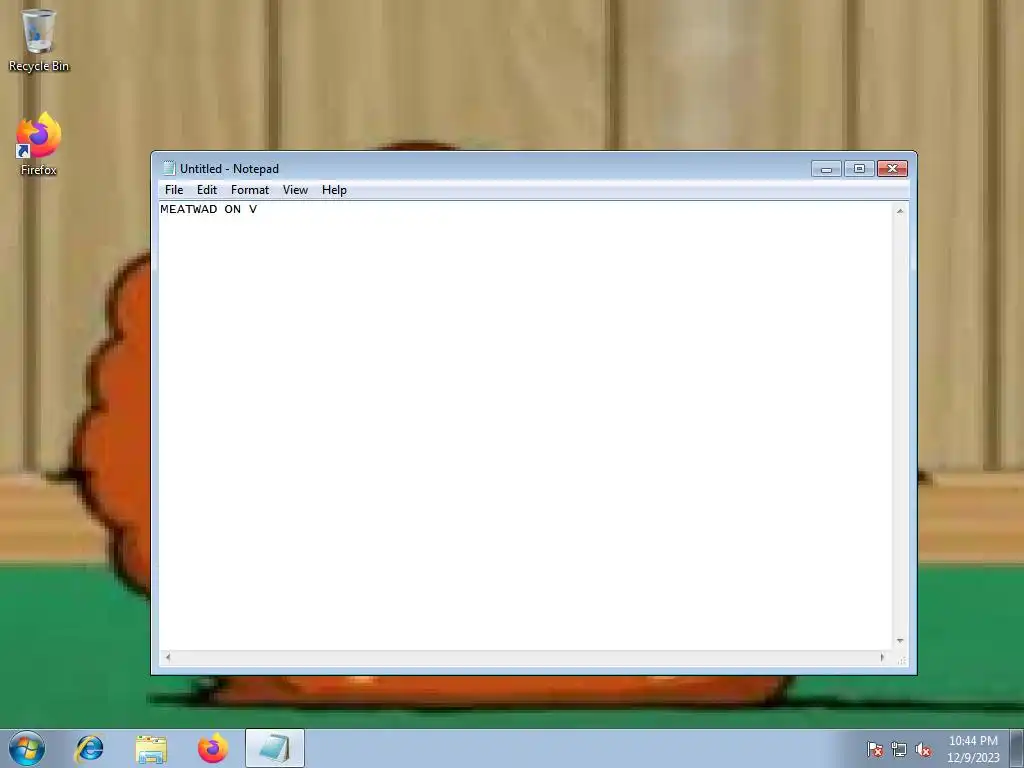1024x768 pixels.
Task: Launch Firefox from the taskbar
Action: coord(213,748)
